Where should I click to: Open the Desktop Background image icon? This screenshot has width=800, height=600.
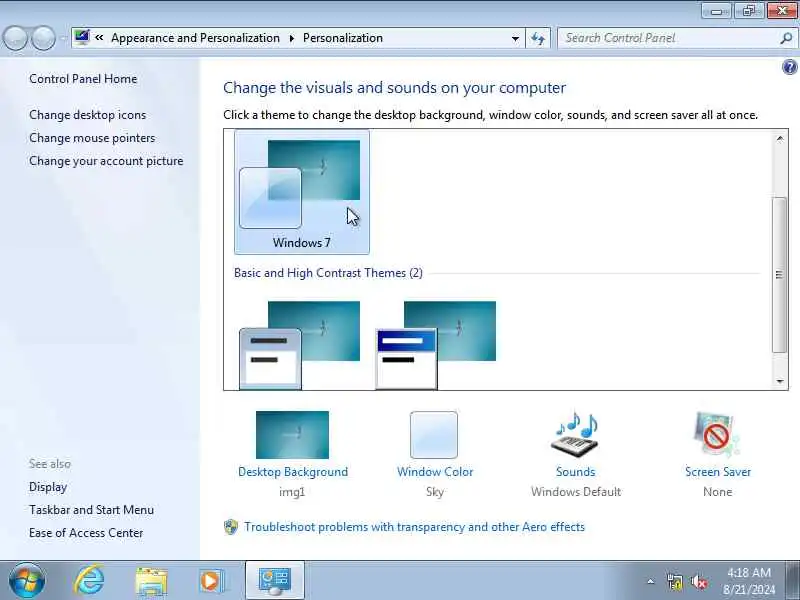[x=292, y=435]
